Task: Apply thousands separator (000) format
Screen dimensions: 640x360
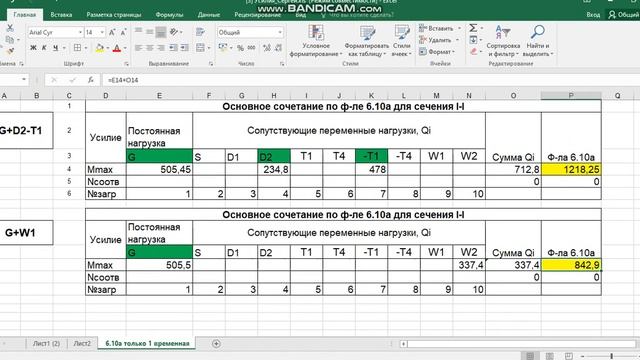Action: pos(251,48)
